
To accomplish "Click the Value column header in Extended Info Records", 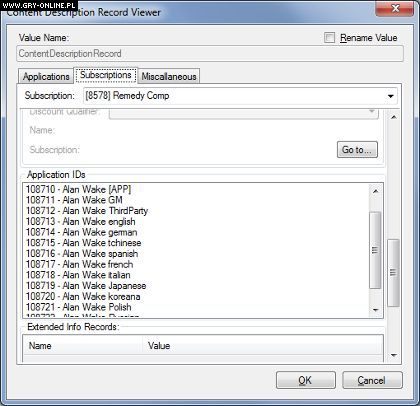I will (263, 346).
